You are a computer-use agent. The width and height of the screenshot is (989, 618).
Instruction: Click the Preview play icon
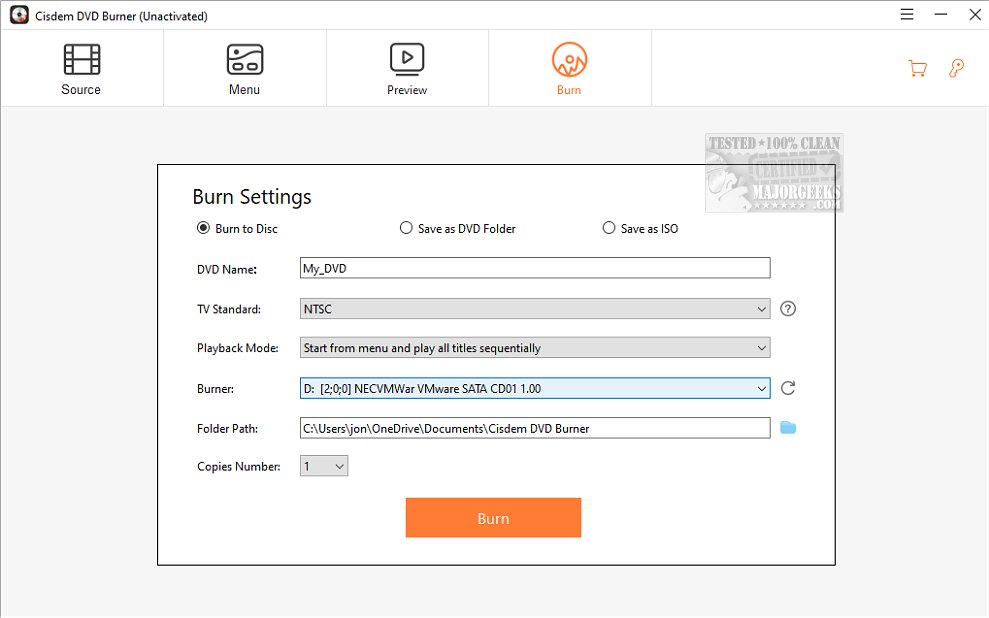407,60
